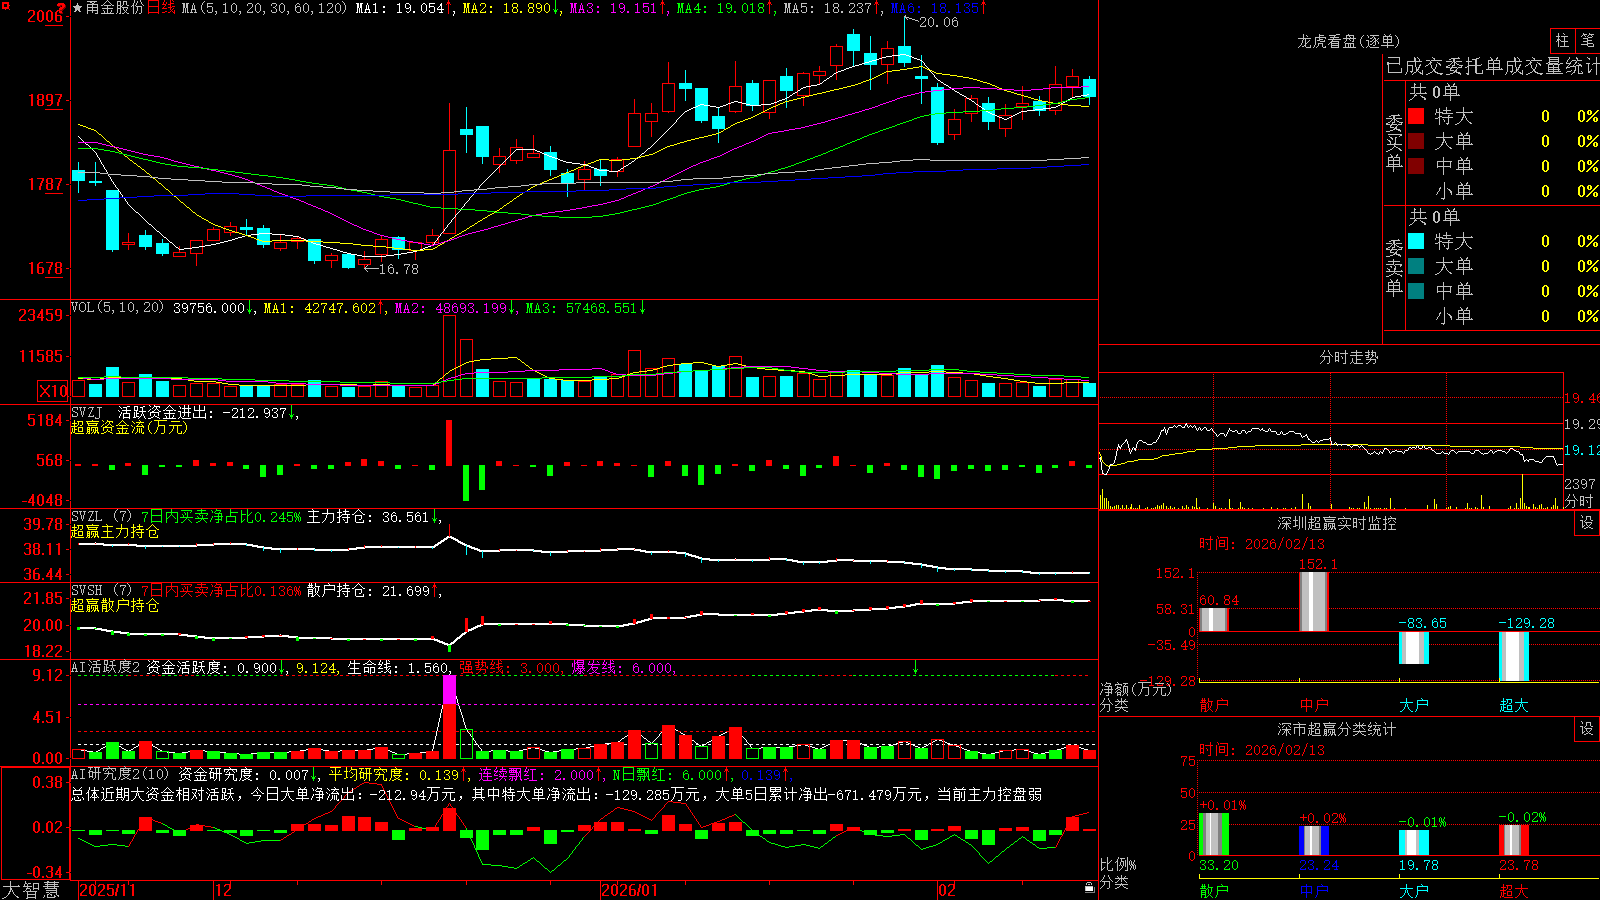Click the red 超大 23.78 ratio bar

[x=1514, y=841]
